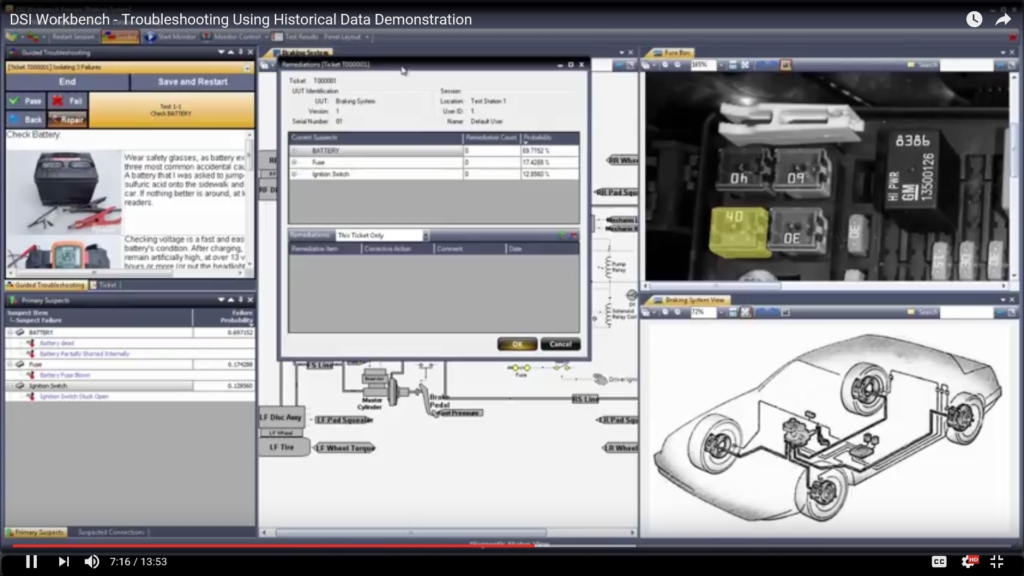Open YouTube video settings gear

[x=968, y=562]
